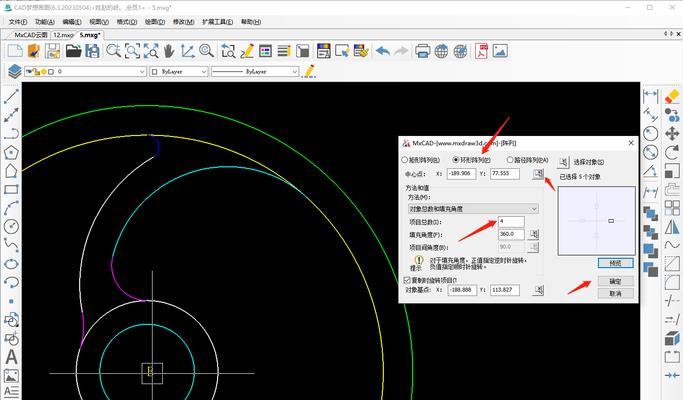Click the Move tool four-arrow icon
The image size is (683, 400).
[673, 133]
